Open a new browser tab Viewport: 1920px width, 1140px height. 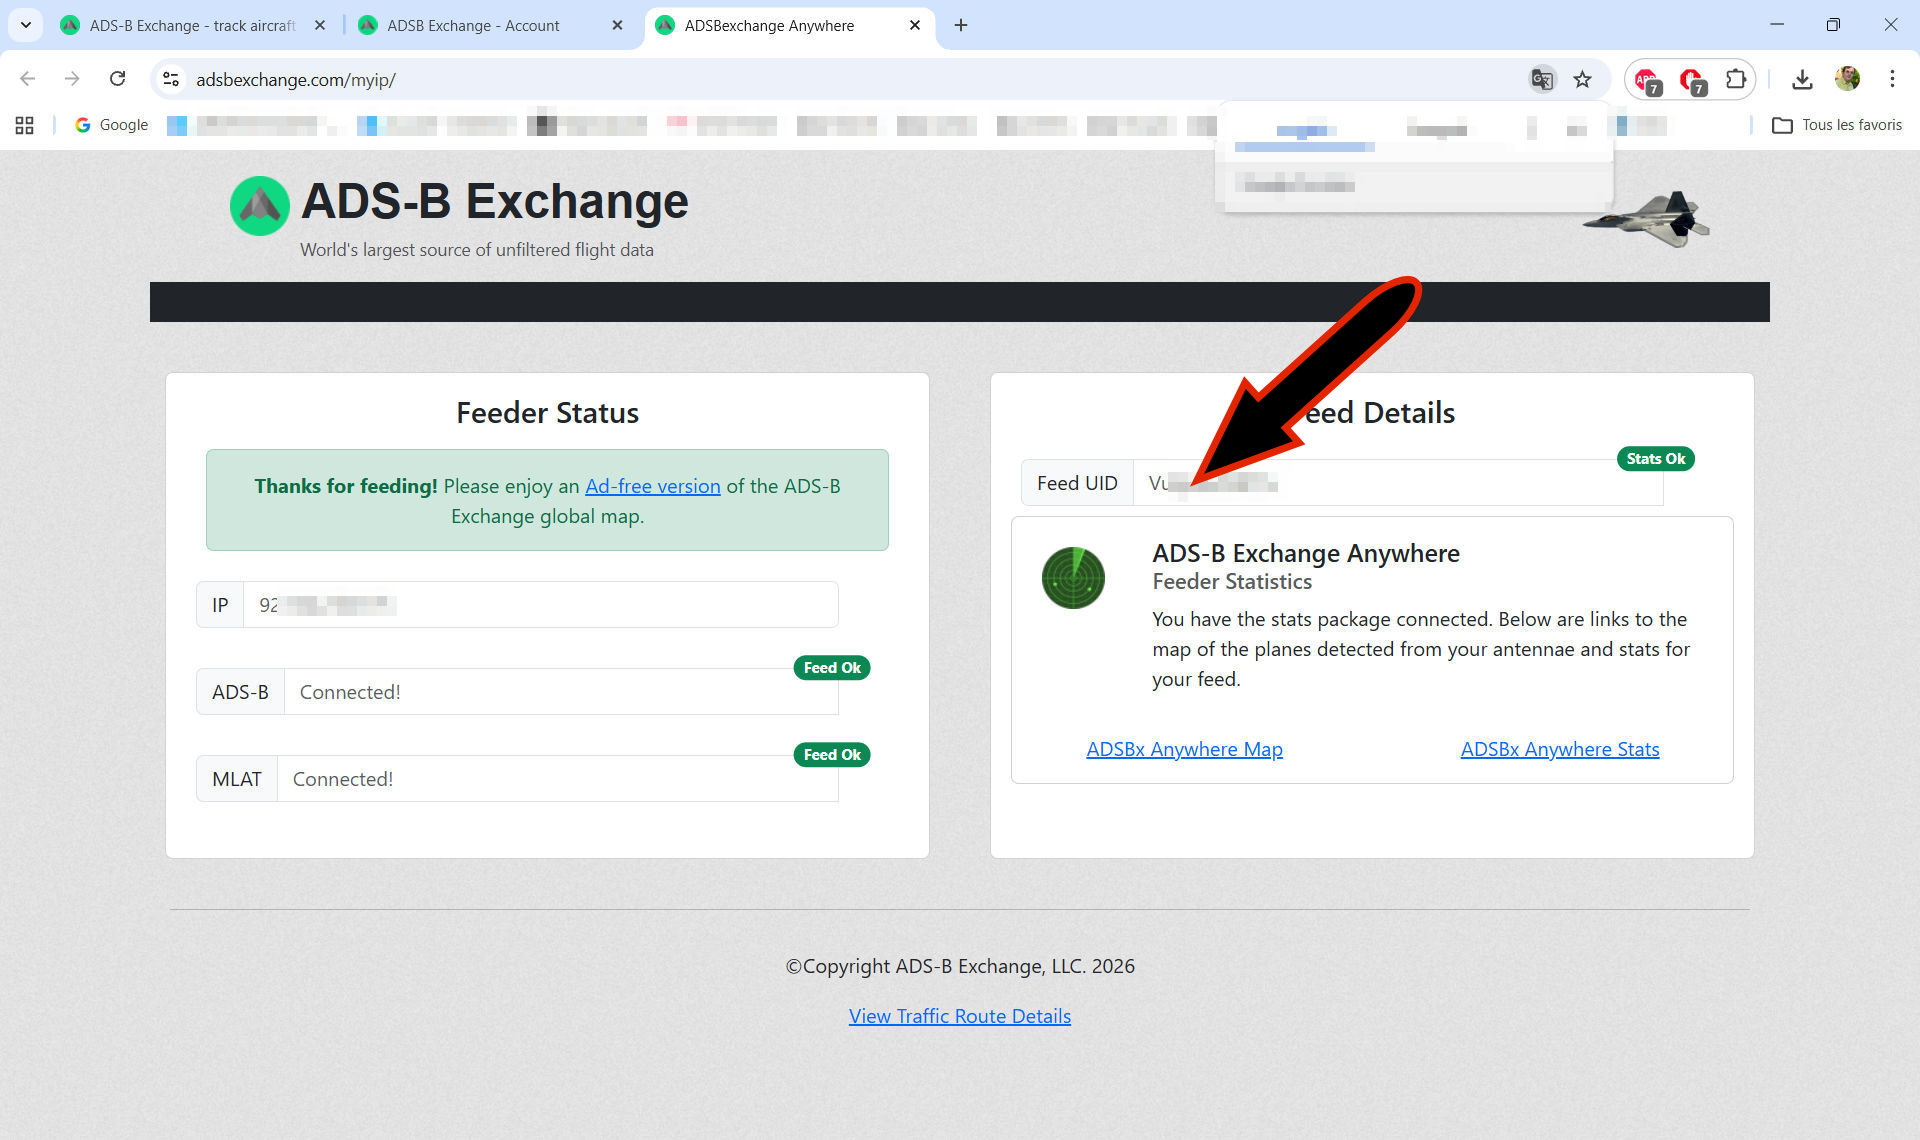(x=961, y=26)
